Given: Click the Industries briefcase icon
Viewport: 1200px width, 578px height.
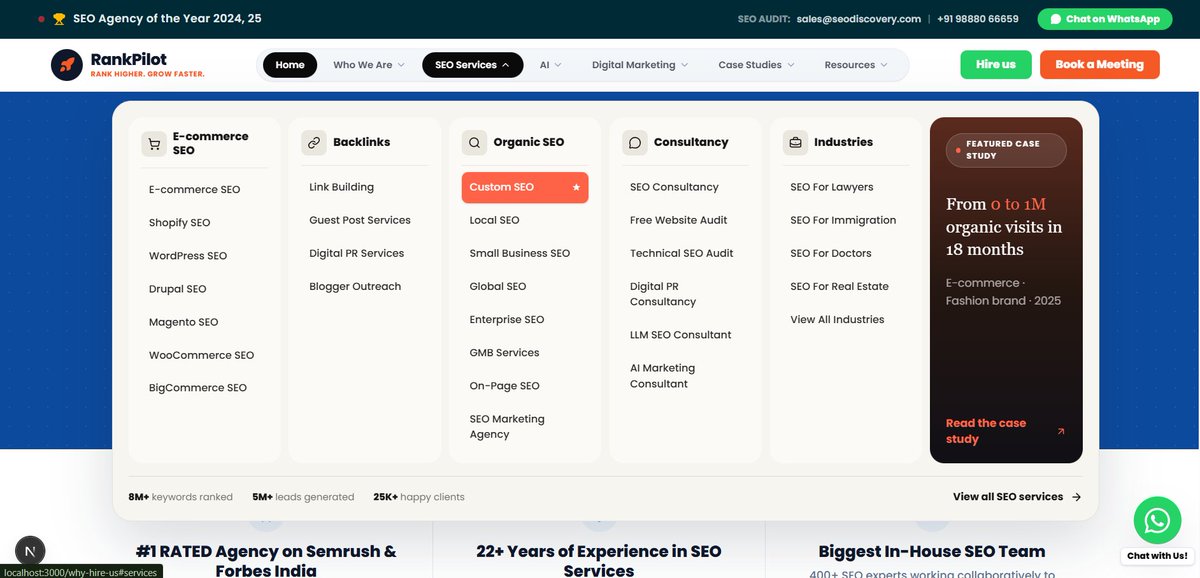Looking at the screenshot, I should (x=795, y=143).
